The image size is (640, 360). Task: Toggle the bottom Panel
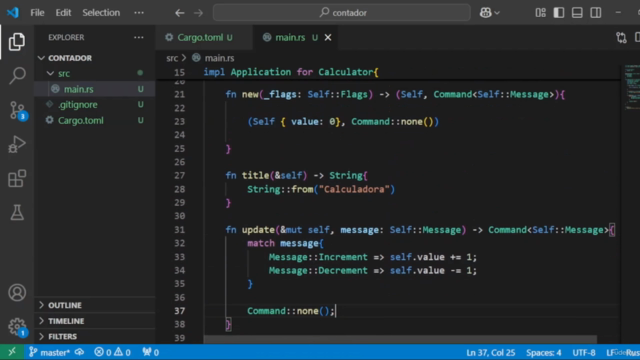tap(577, 13)
